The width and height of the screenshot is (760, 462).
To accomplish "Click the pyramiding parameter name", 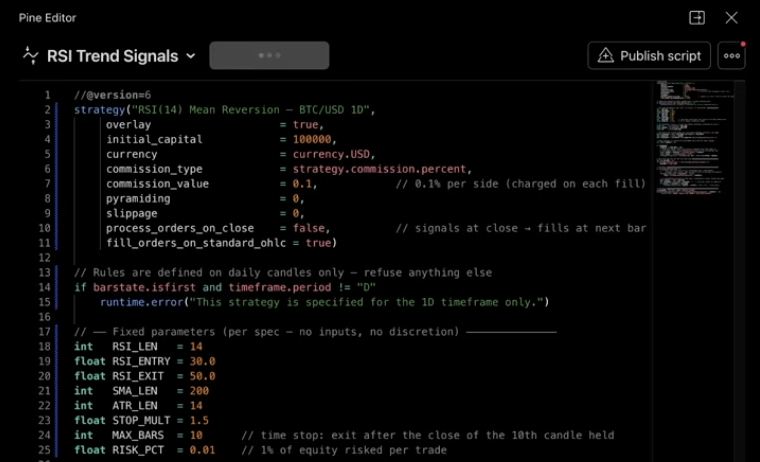I will point(138,199).
